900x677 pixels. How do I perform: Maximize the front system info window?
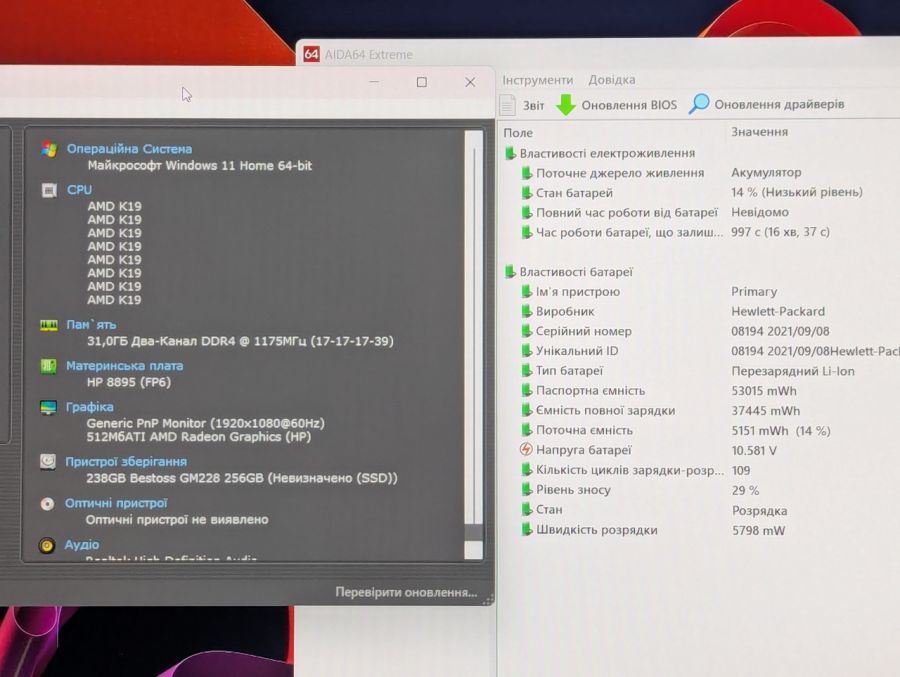421,82
